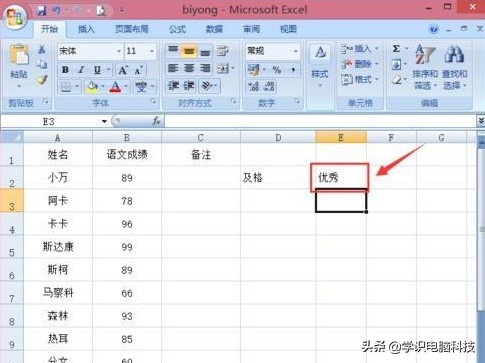Decrease font size with shrink font
This screenshot has height=363, width=485.
[139, 70]
